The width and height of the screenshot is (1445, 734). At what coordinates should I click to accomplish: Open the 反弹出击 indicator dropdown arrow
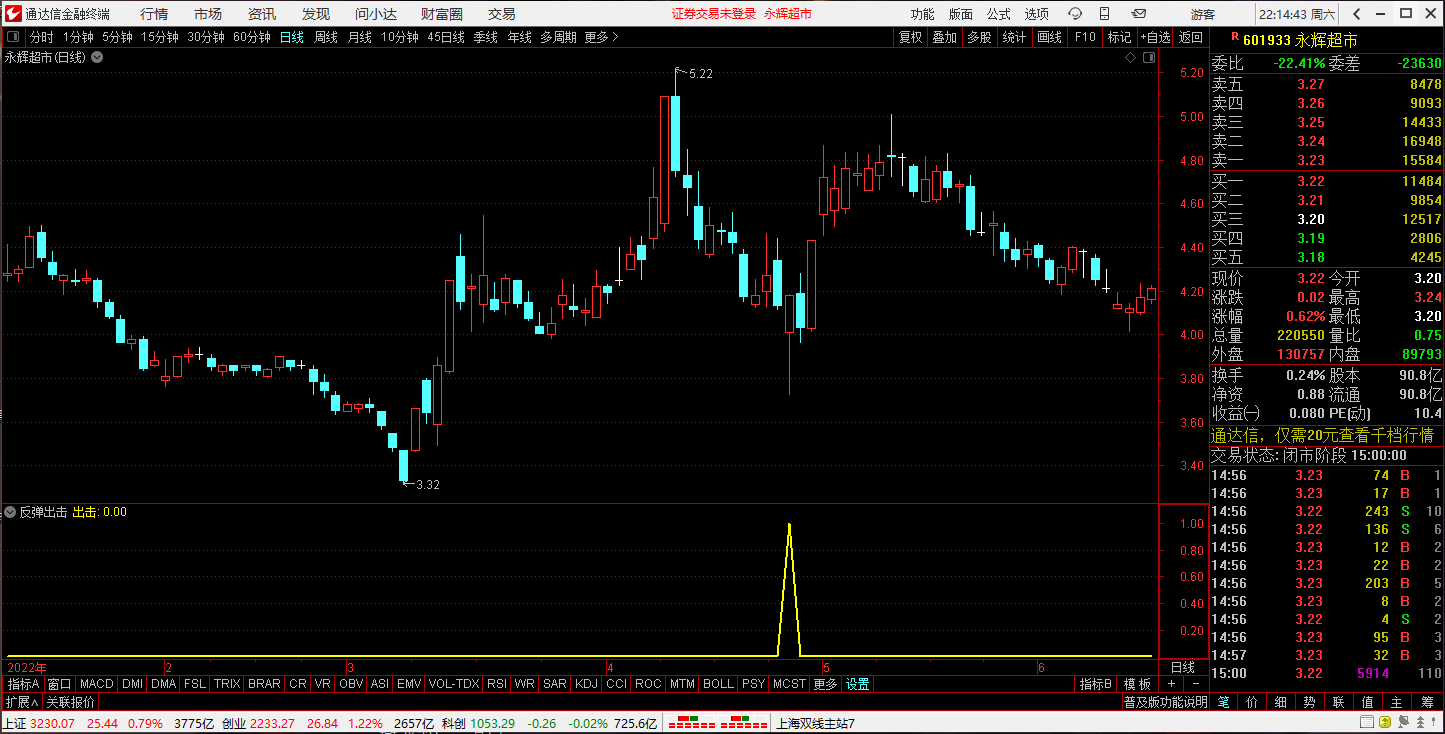[10, 512]
